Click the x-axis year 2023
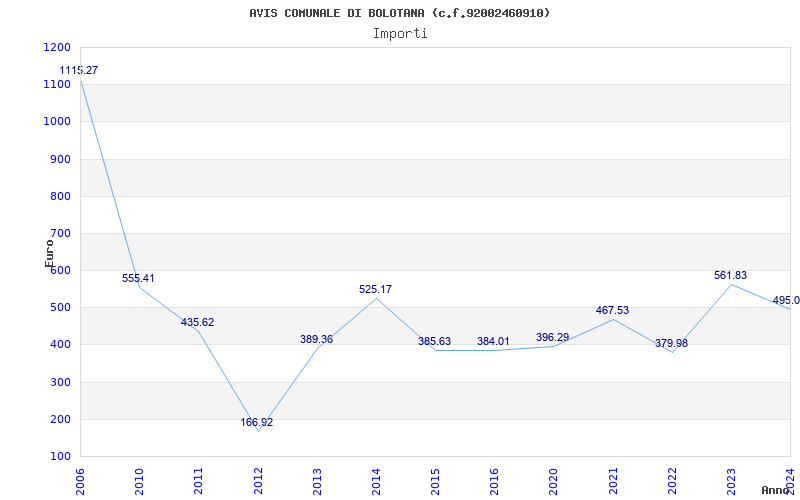The width and height of the screenshot is (800, 500). tap(732, 481)
